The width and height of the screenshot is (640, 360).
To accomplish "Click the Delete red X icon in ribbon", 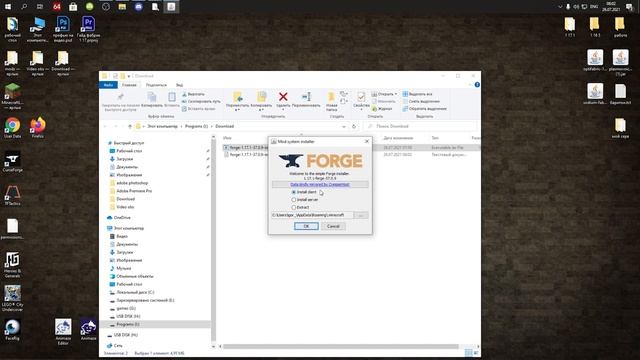I will 283,97.
